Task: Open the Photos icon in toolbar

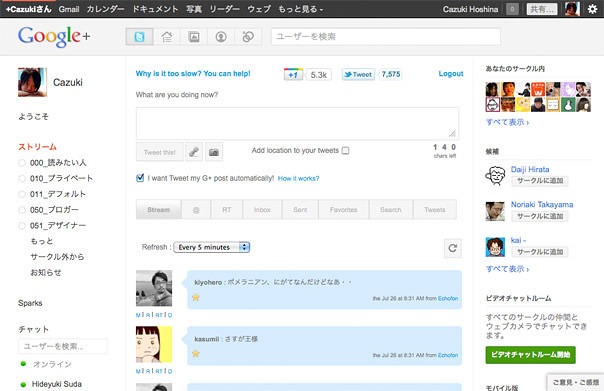Action: click(x=194, y=37)
